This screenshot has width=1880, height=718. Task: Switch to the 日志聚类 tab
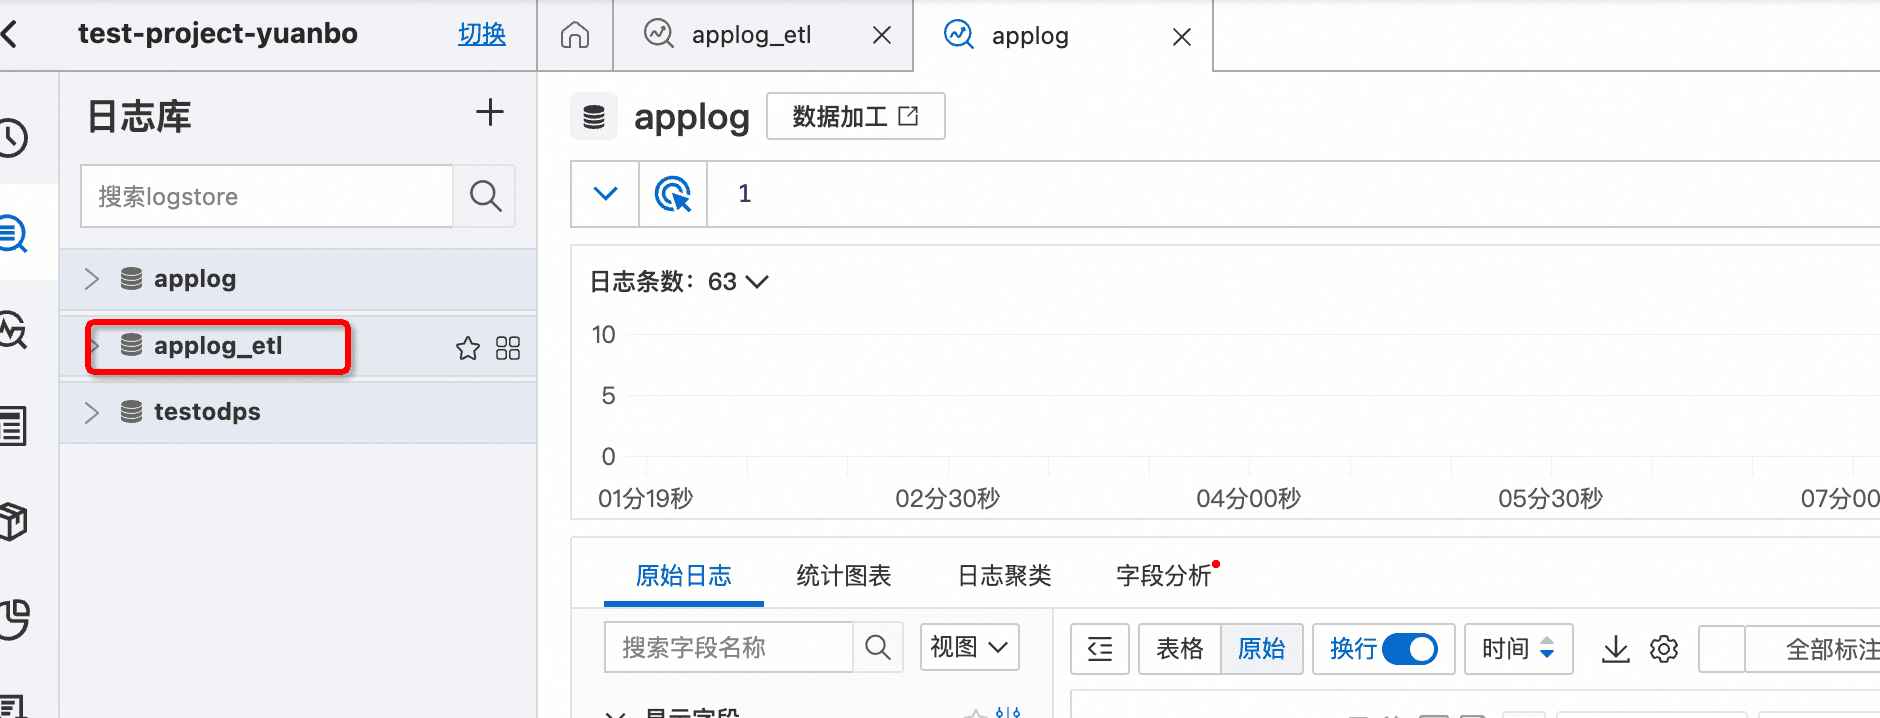point(1004,576)
